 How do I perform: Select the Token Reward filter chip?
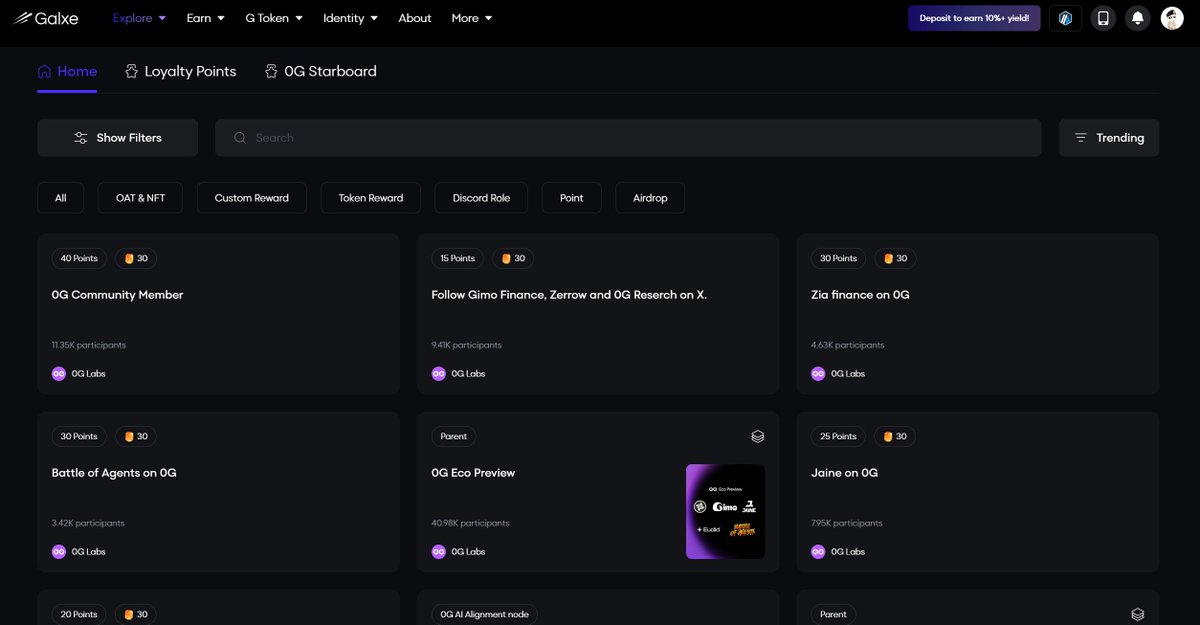point(371,198)
